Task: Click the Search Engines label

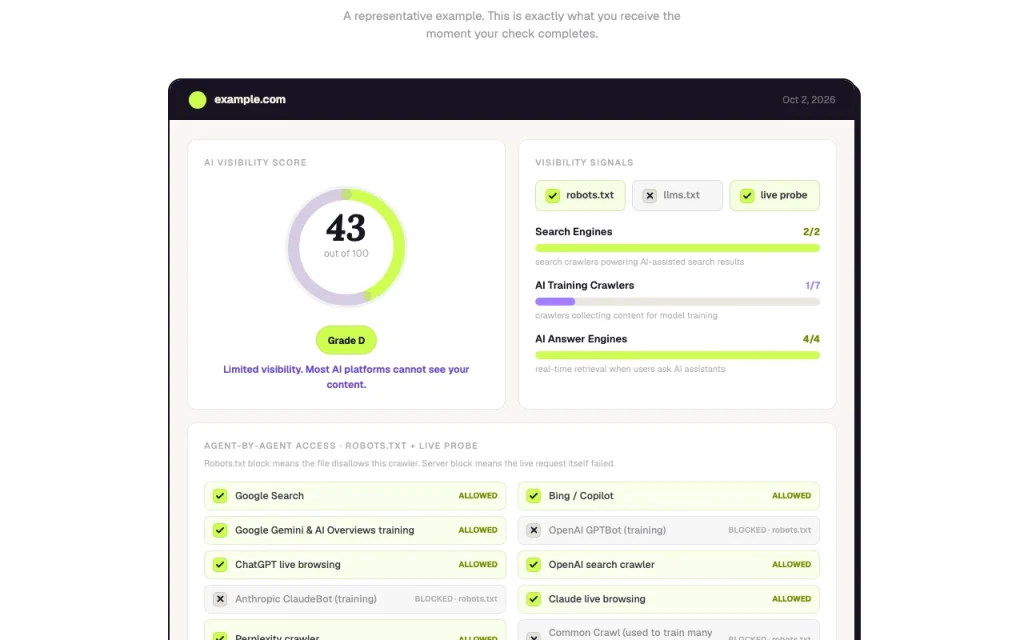Action: click(x=573, y=232)
